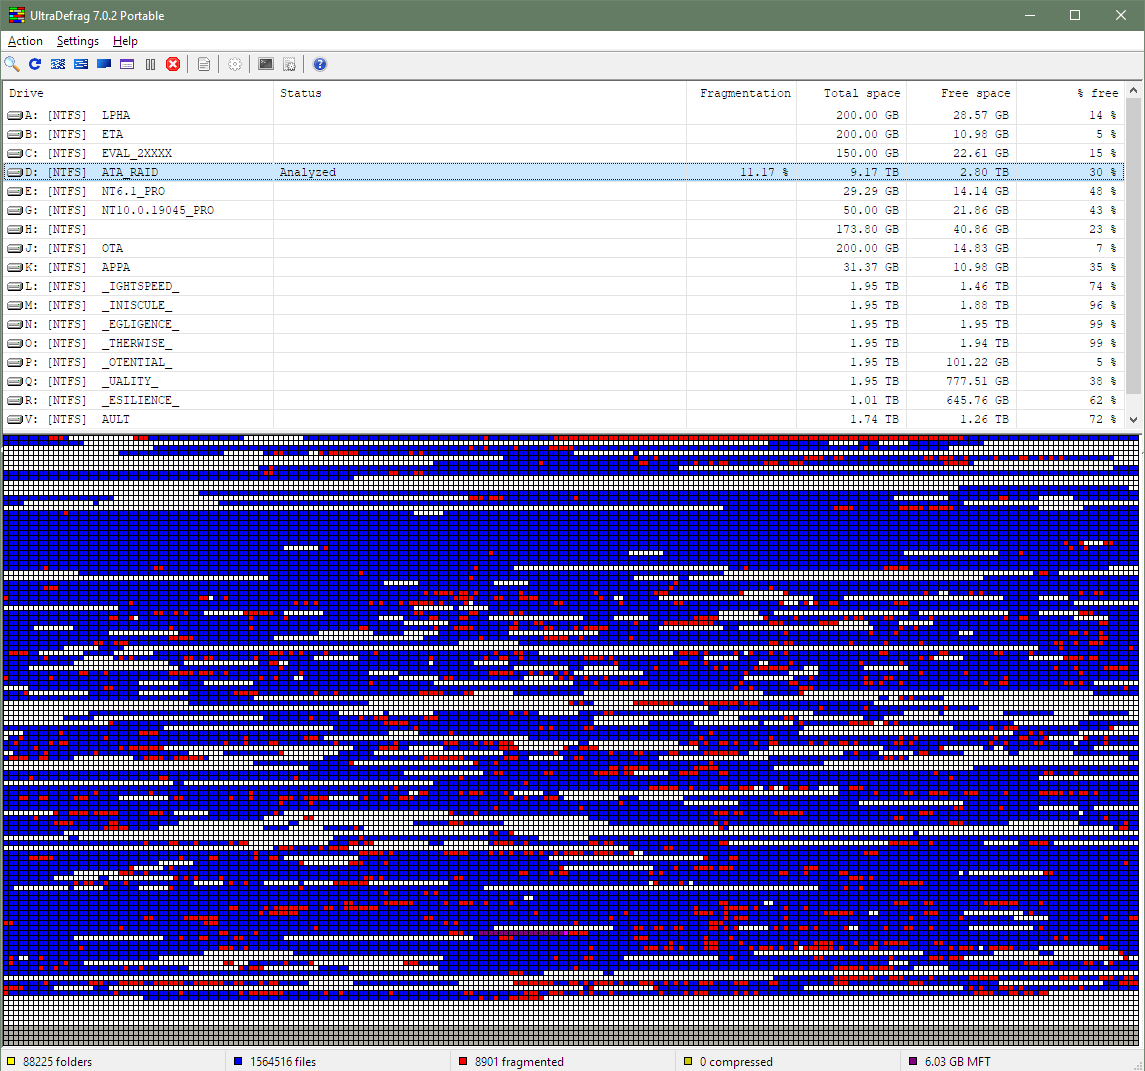The height and width of the screenshot is (1071, 1145).
Task: Select drive Q: _UALITY_ row
Action: coord(564,381)
